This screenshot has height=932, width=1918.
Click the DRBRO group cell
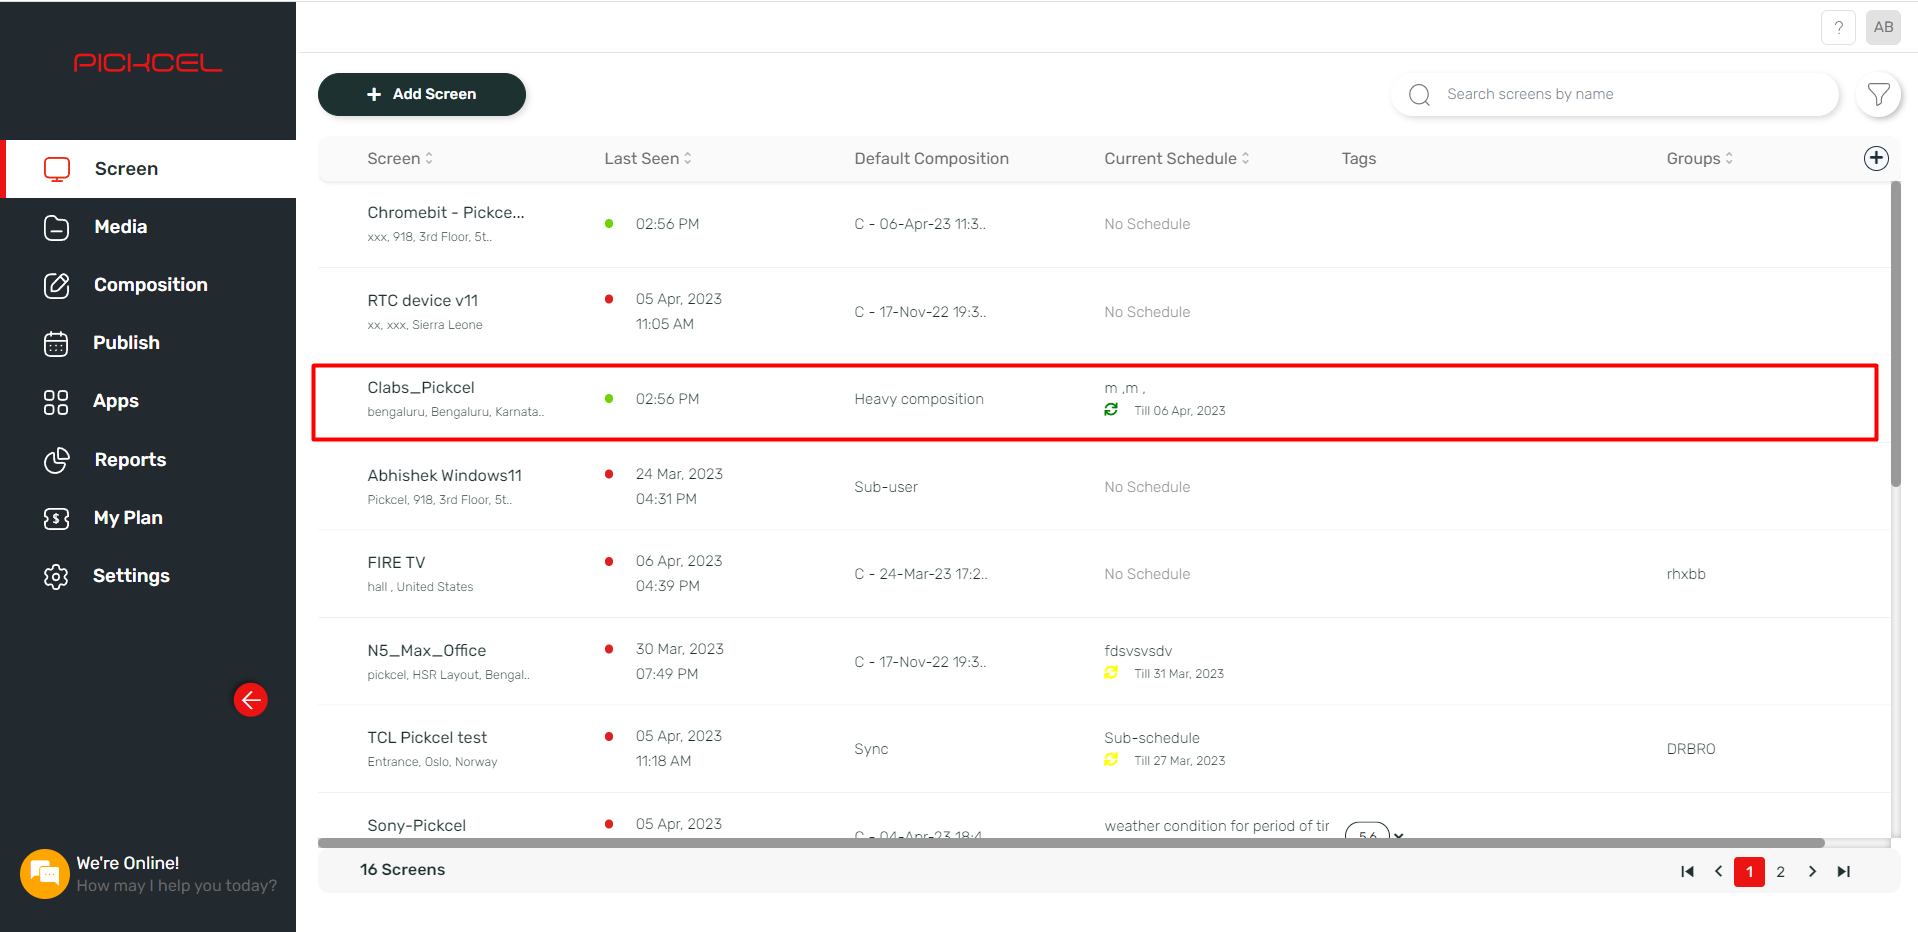tap(1691, 749)
